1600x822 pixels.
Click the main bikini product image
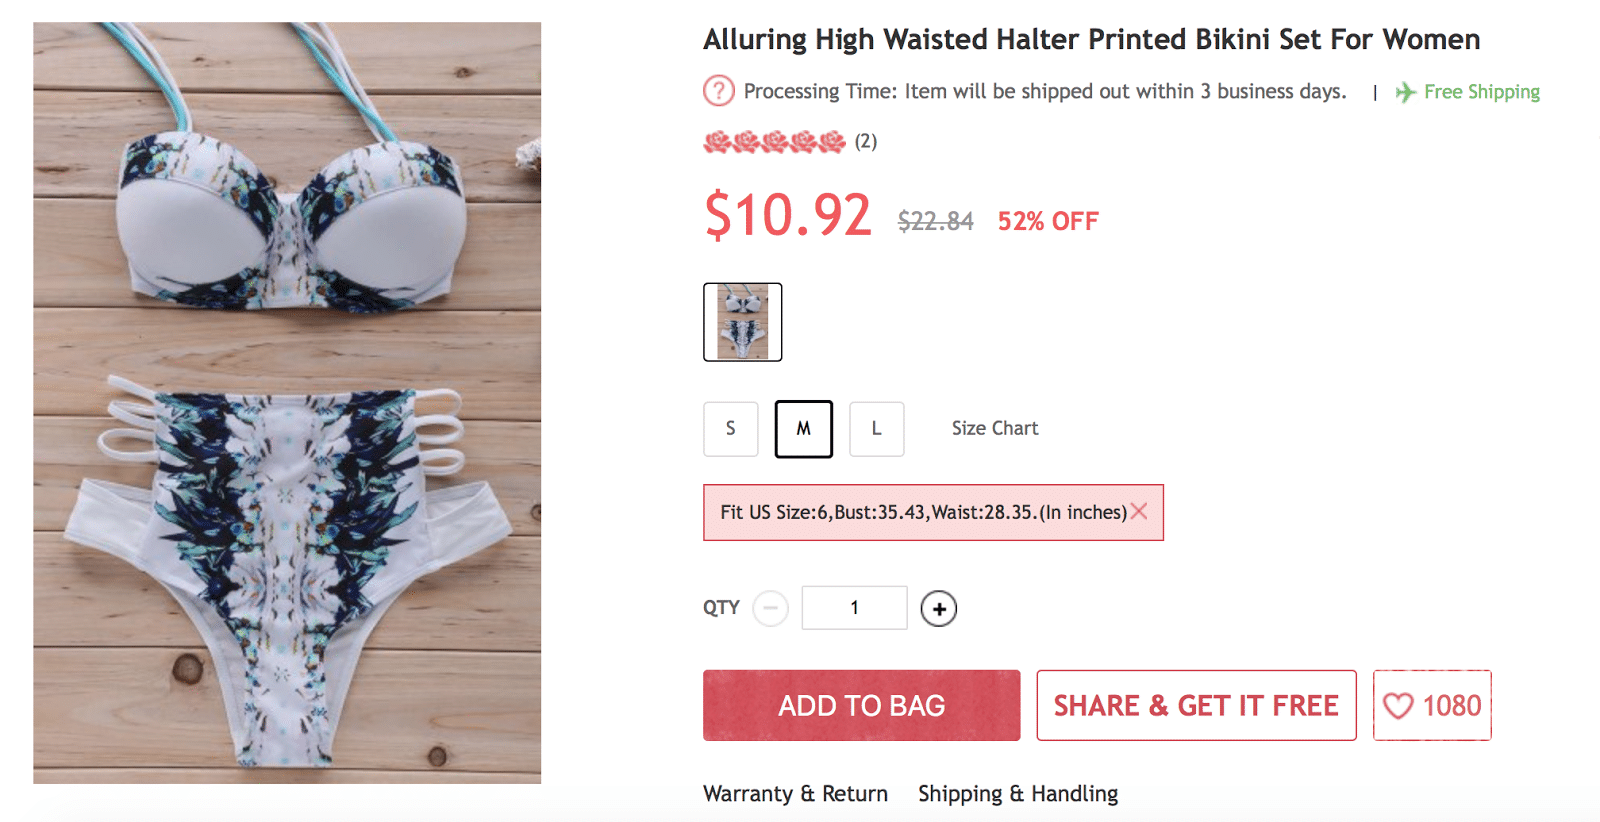pos(287,402)
